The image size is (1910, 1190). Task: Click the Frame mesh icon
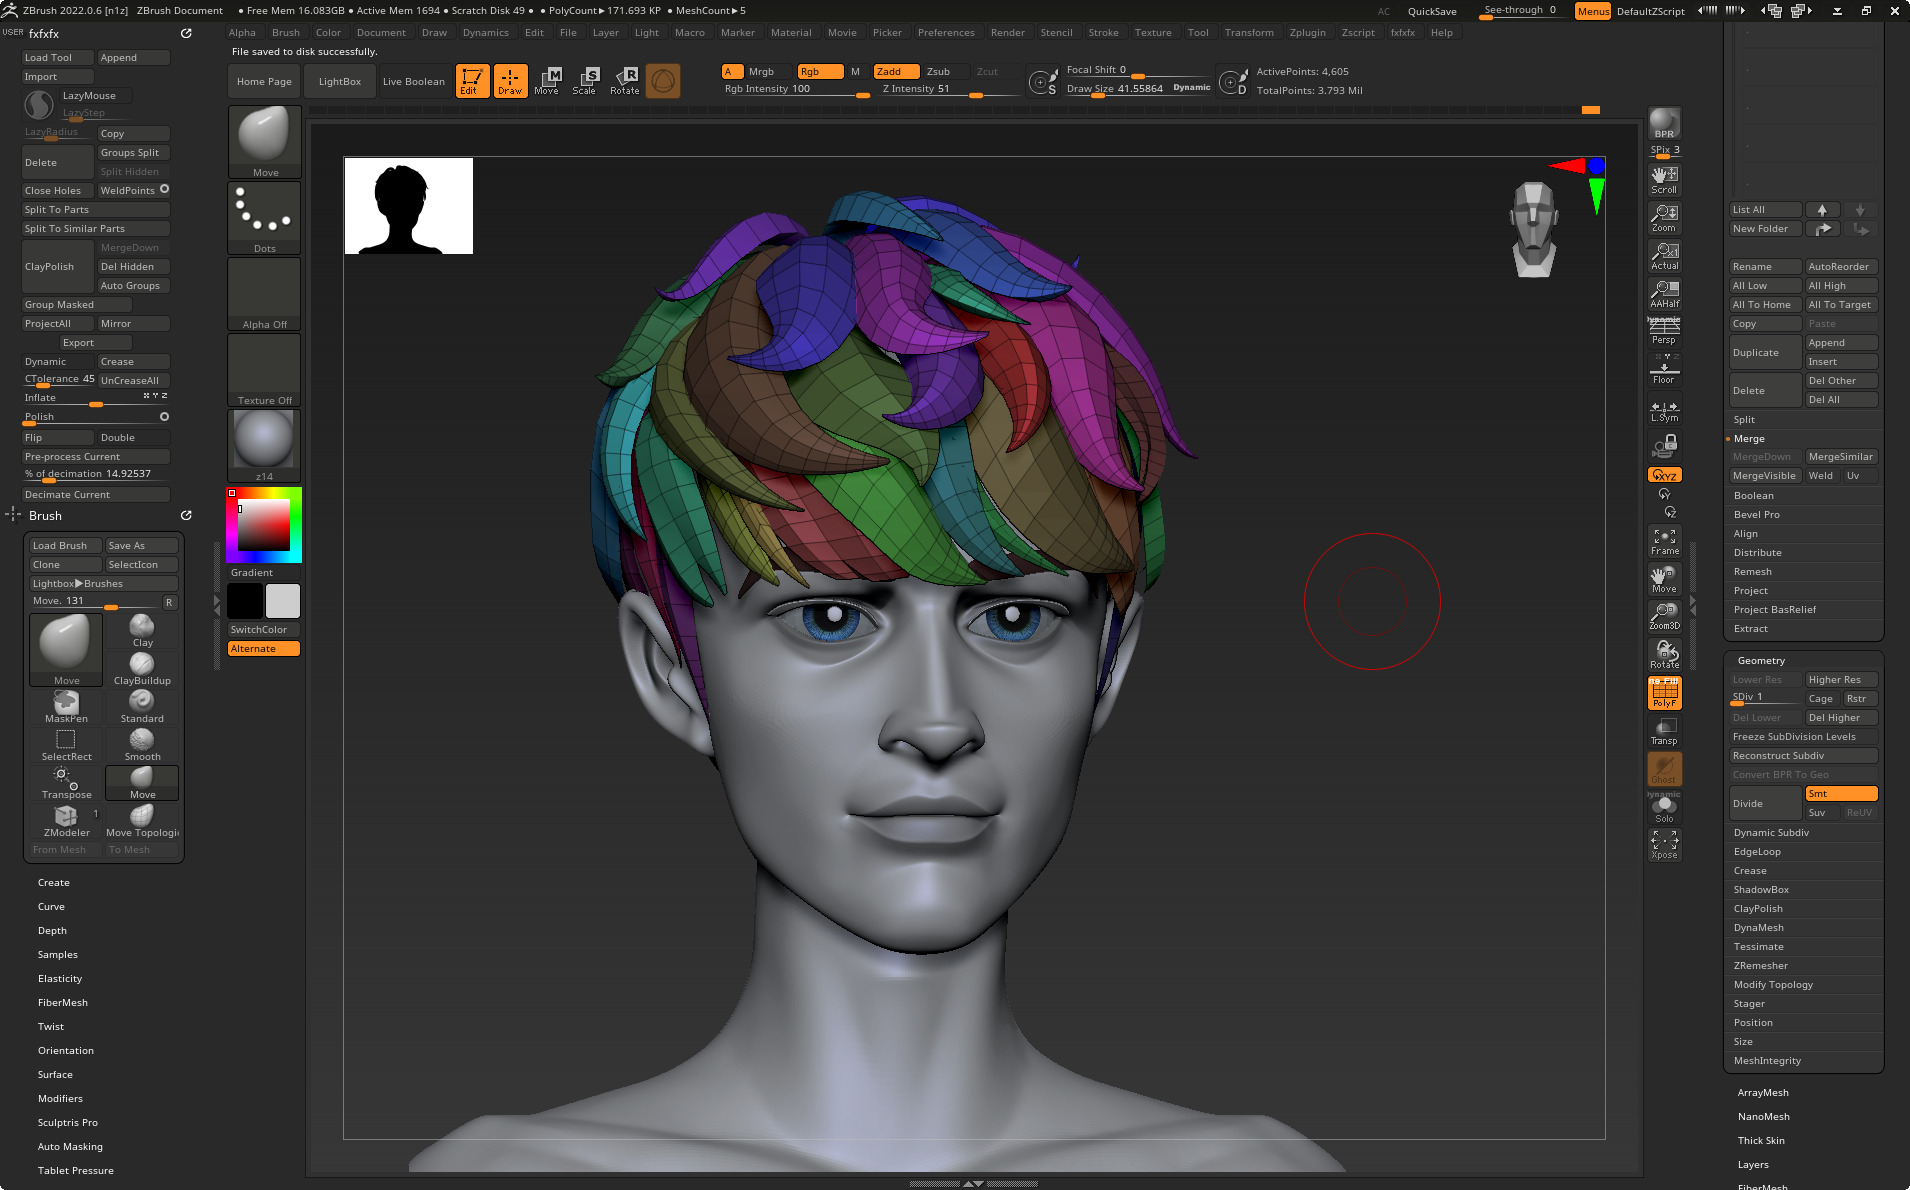(1664, 541)
